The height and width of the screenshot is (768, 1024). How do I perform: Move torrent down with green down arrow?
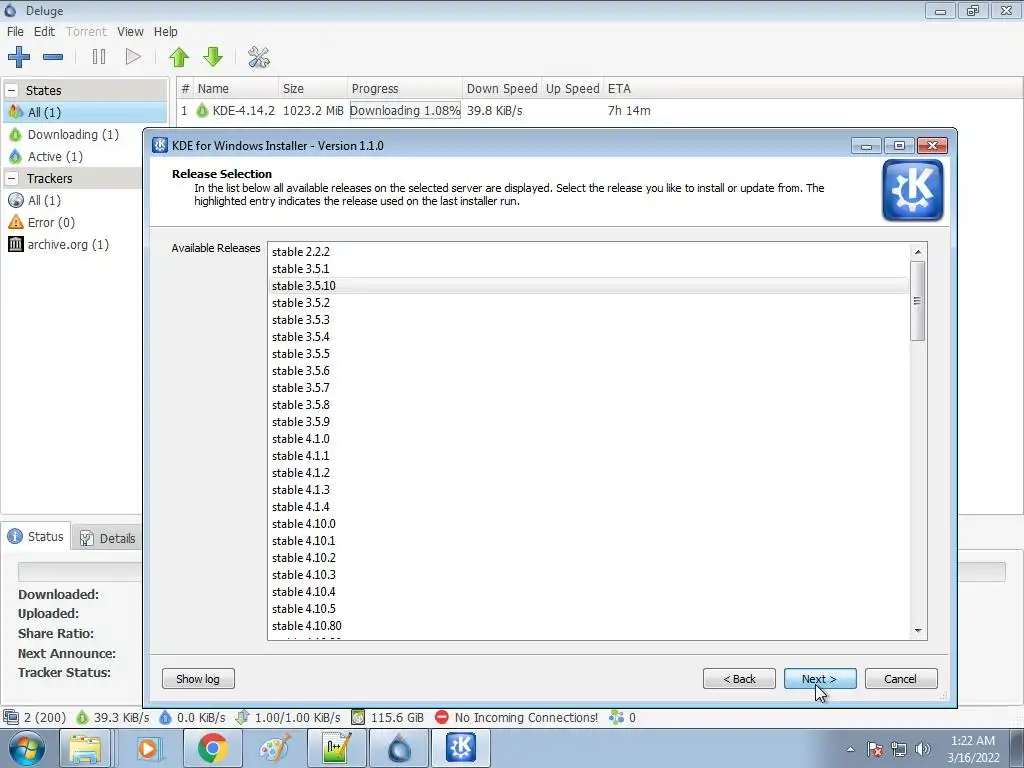click(x=213, y=57)
